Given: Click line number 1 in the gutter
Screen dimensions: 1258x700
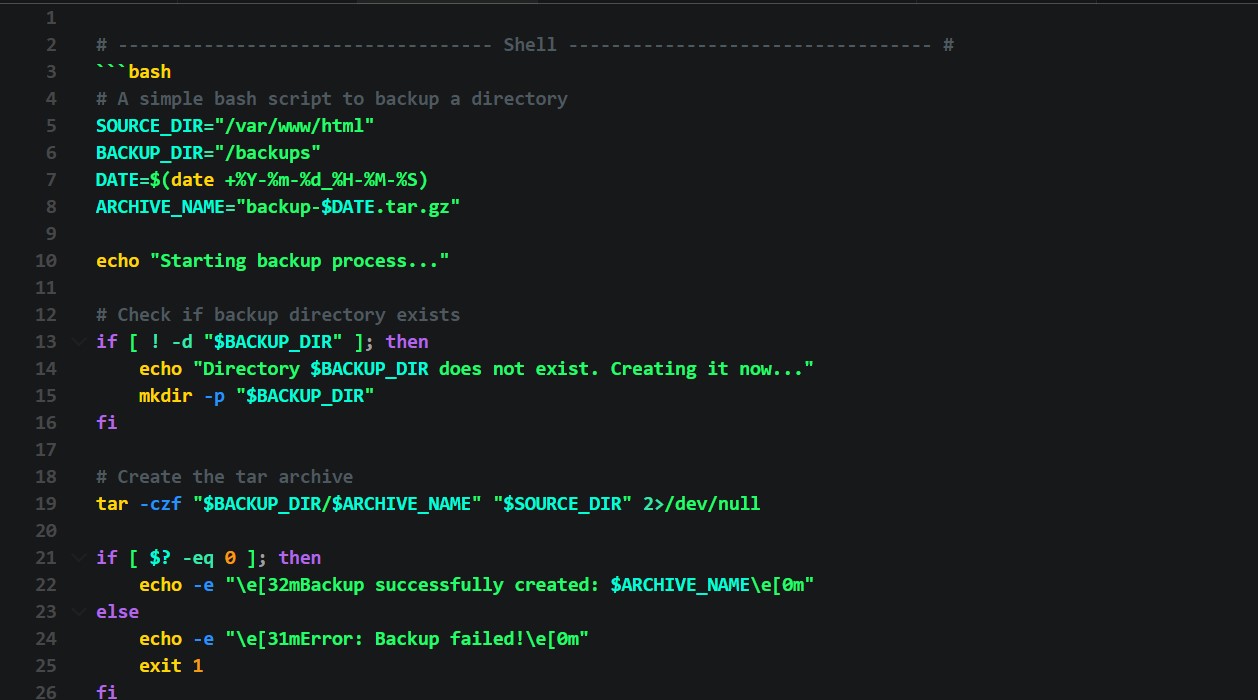Looking at the screenshot, I should 52,18.
